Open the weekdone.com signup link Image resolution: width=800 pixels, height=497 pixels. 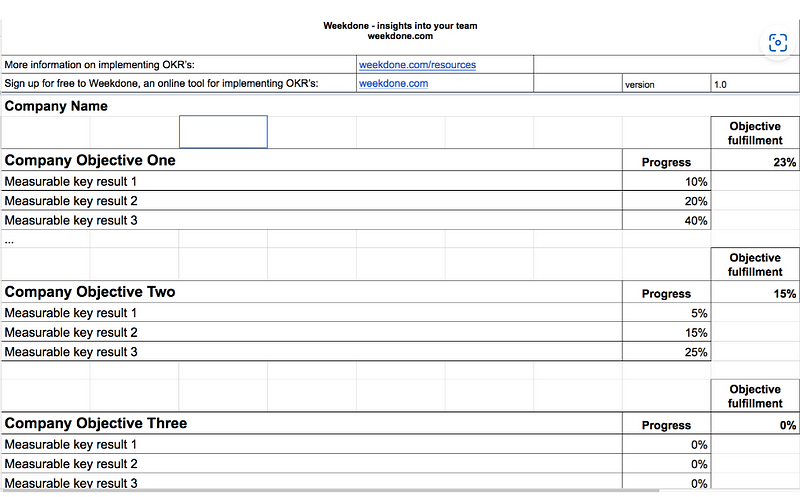[x=393, y=83]
